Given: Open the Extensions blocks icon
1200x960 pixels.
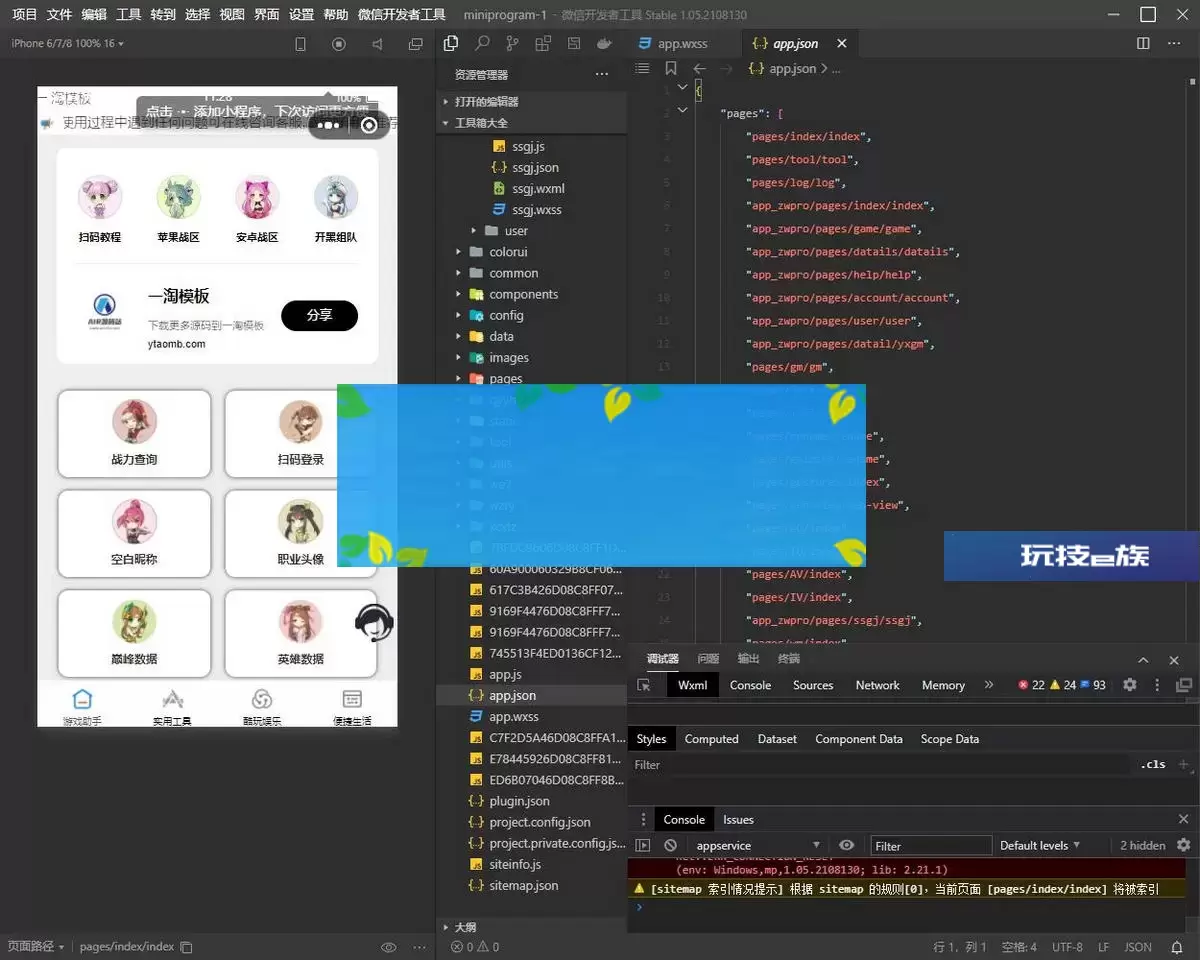Looking at the screenshot, I should pos(543,44).
